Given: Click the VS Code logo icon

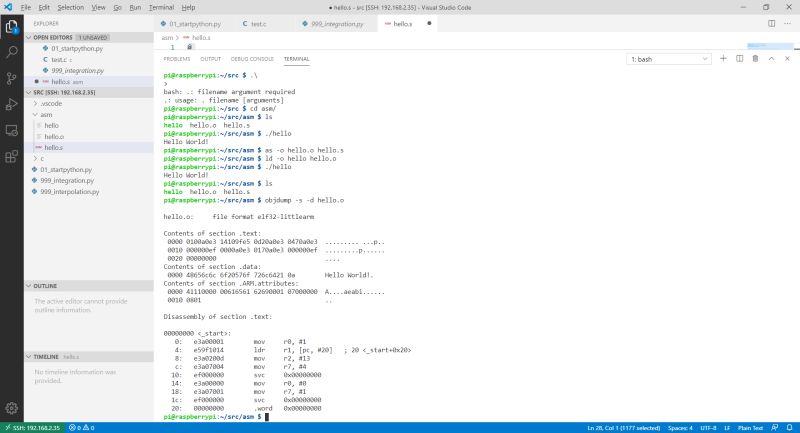Looking at the screenshot, I should (x=8, y=7).
